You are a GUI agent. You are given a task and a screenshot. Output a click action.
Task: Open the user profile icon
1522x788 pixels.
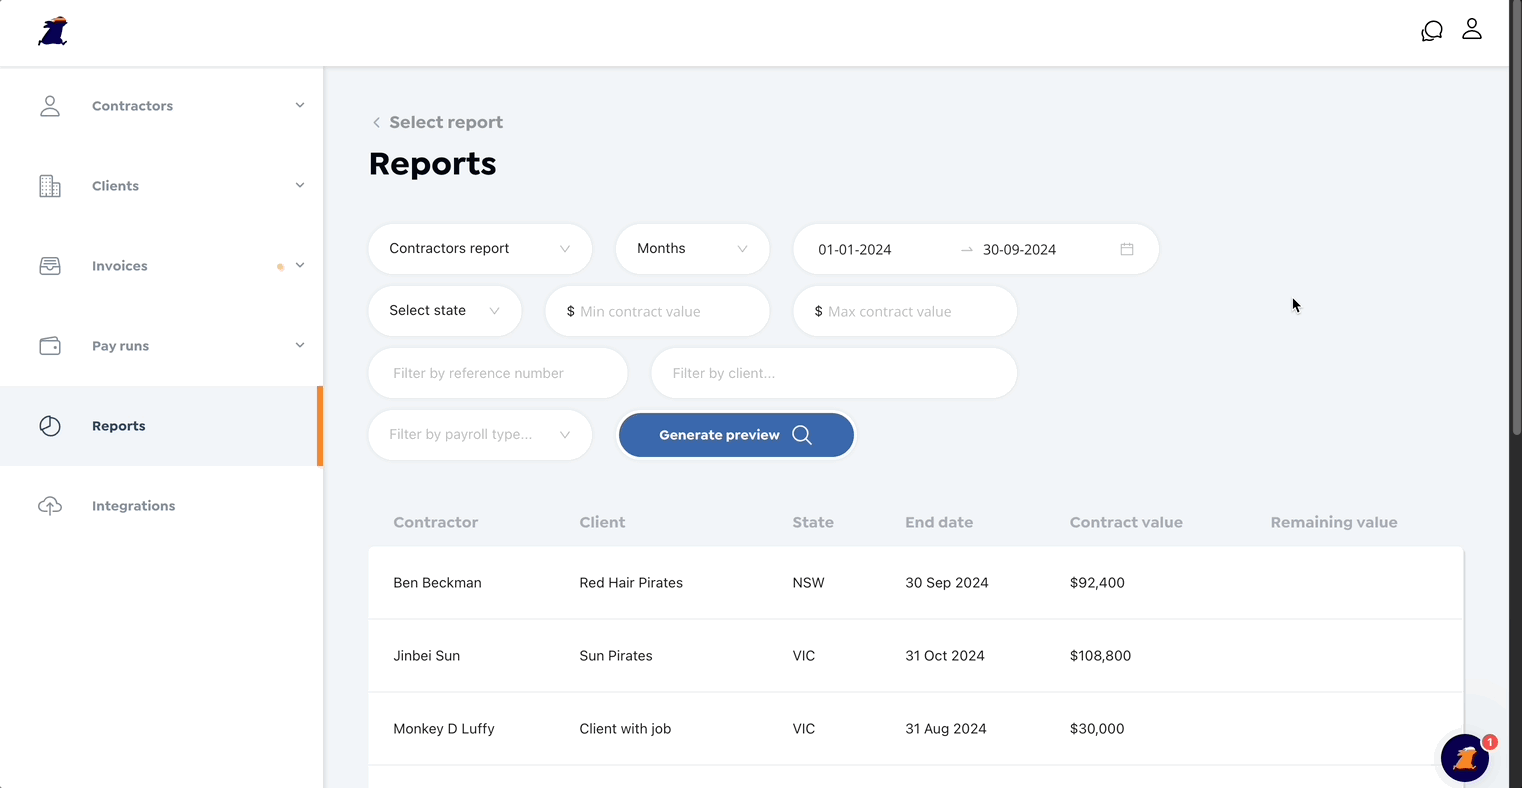tap(1472, 29)
